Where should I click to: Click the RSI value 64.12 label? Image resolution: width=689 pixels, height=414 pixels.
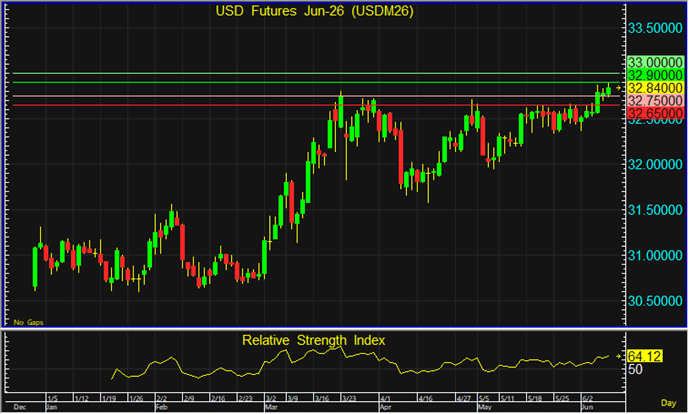(645, 356)
